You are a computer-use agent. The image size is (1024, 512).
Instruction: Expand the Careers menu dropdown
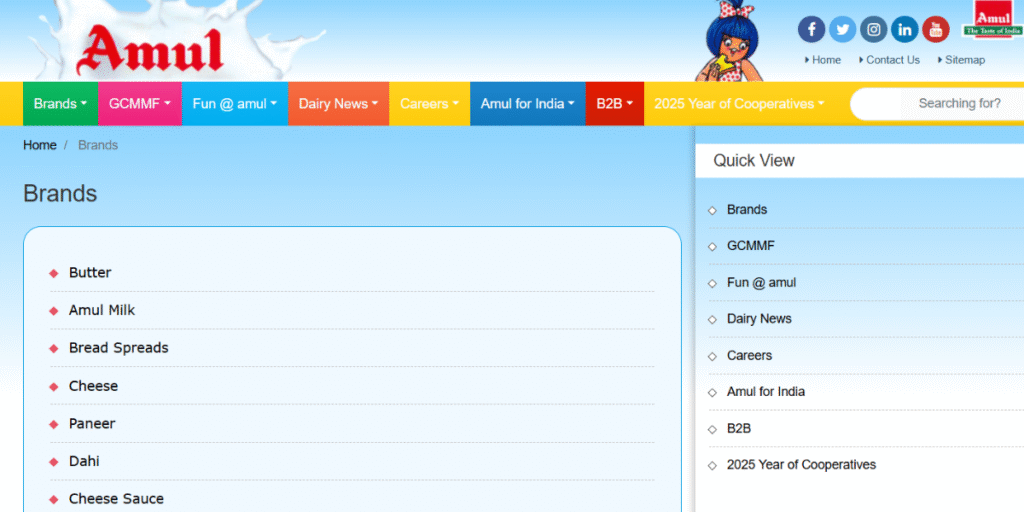[x=429, y=104]
